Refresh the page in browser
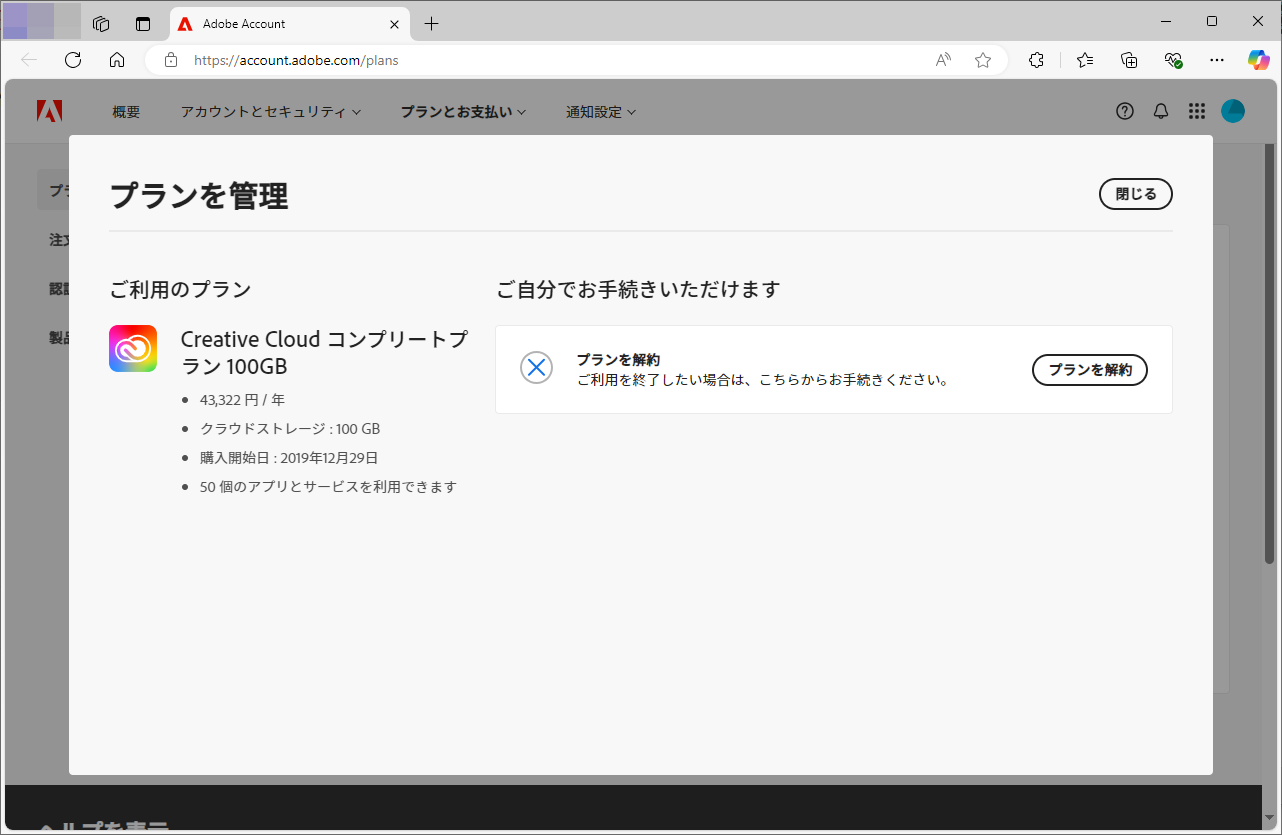The image size is (1282, 835). 73,60
